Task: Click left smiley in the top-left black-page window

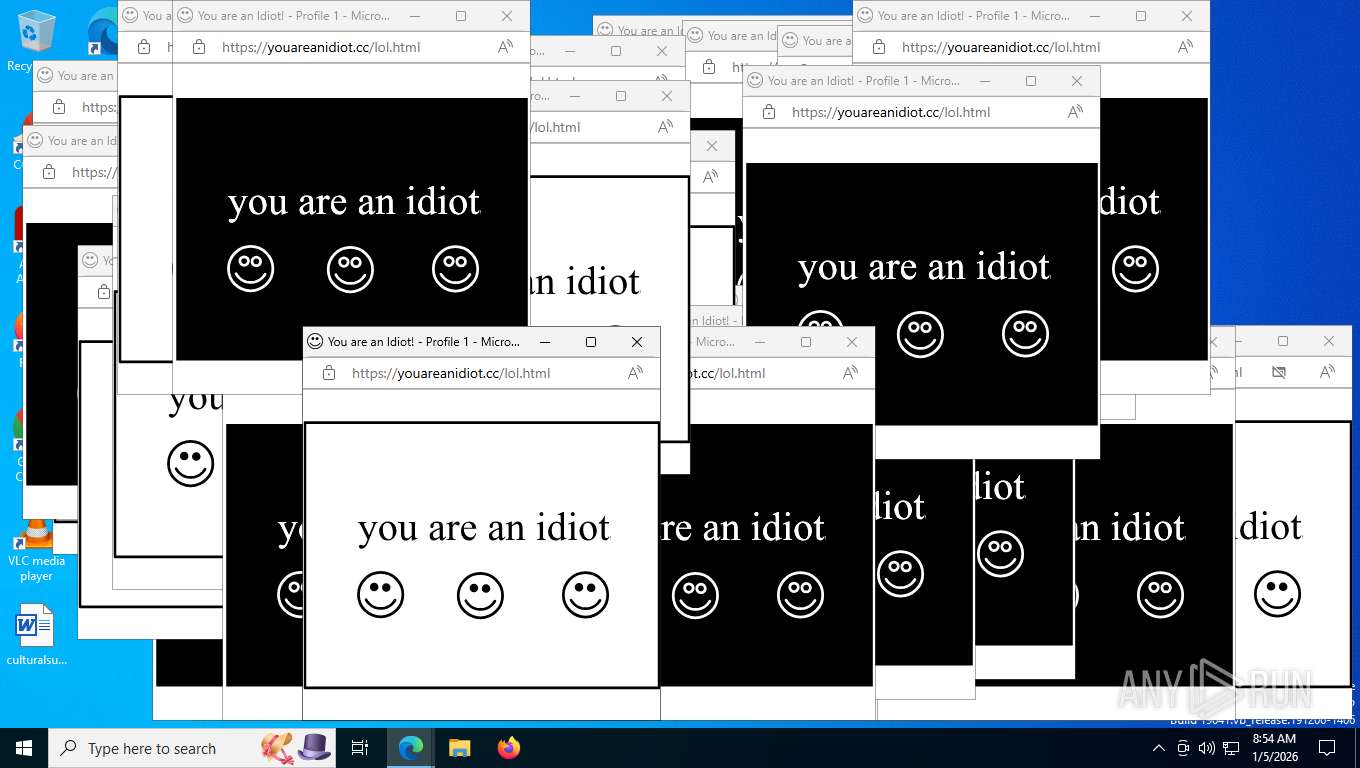Action: [250, 268]
